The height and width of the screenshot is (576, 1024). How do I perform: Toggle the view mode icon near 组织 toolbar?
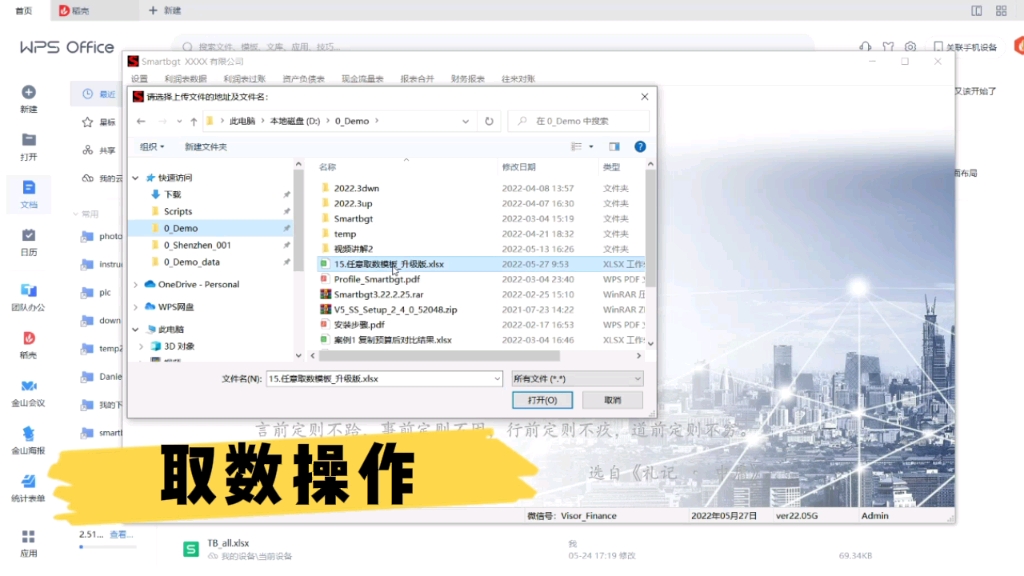[x=575, y=146]
